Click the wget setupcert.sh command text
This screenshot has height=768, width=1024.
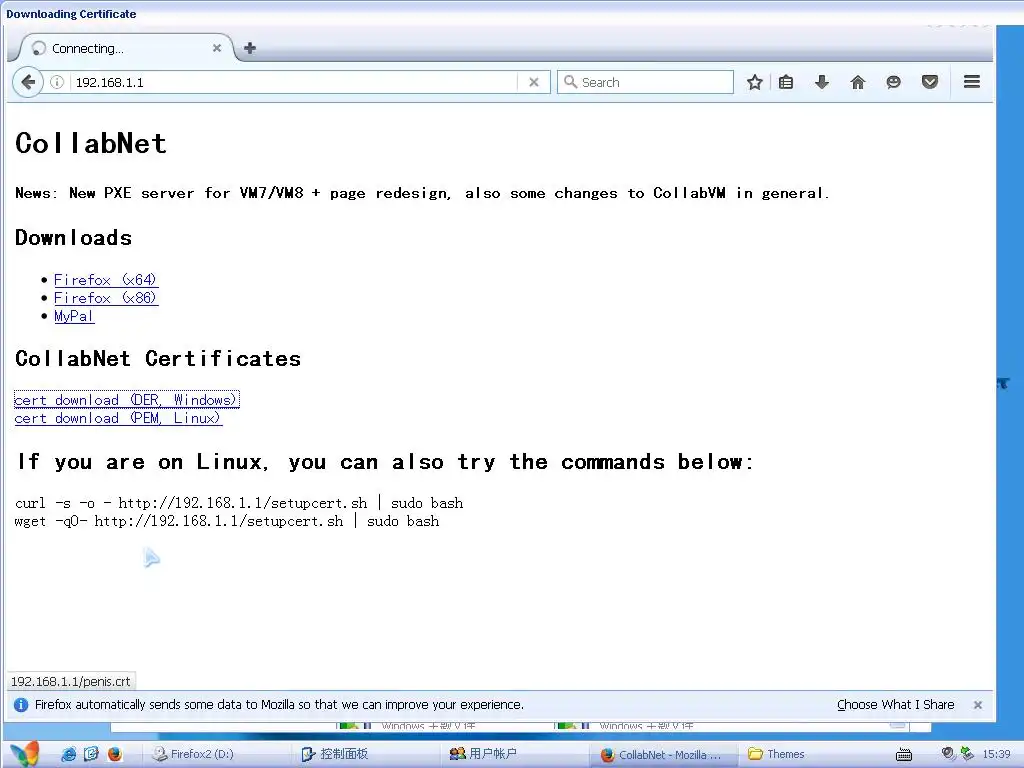(x=227, y=521)
